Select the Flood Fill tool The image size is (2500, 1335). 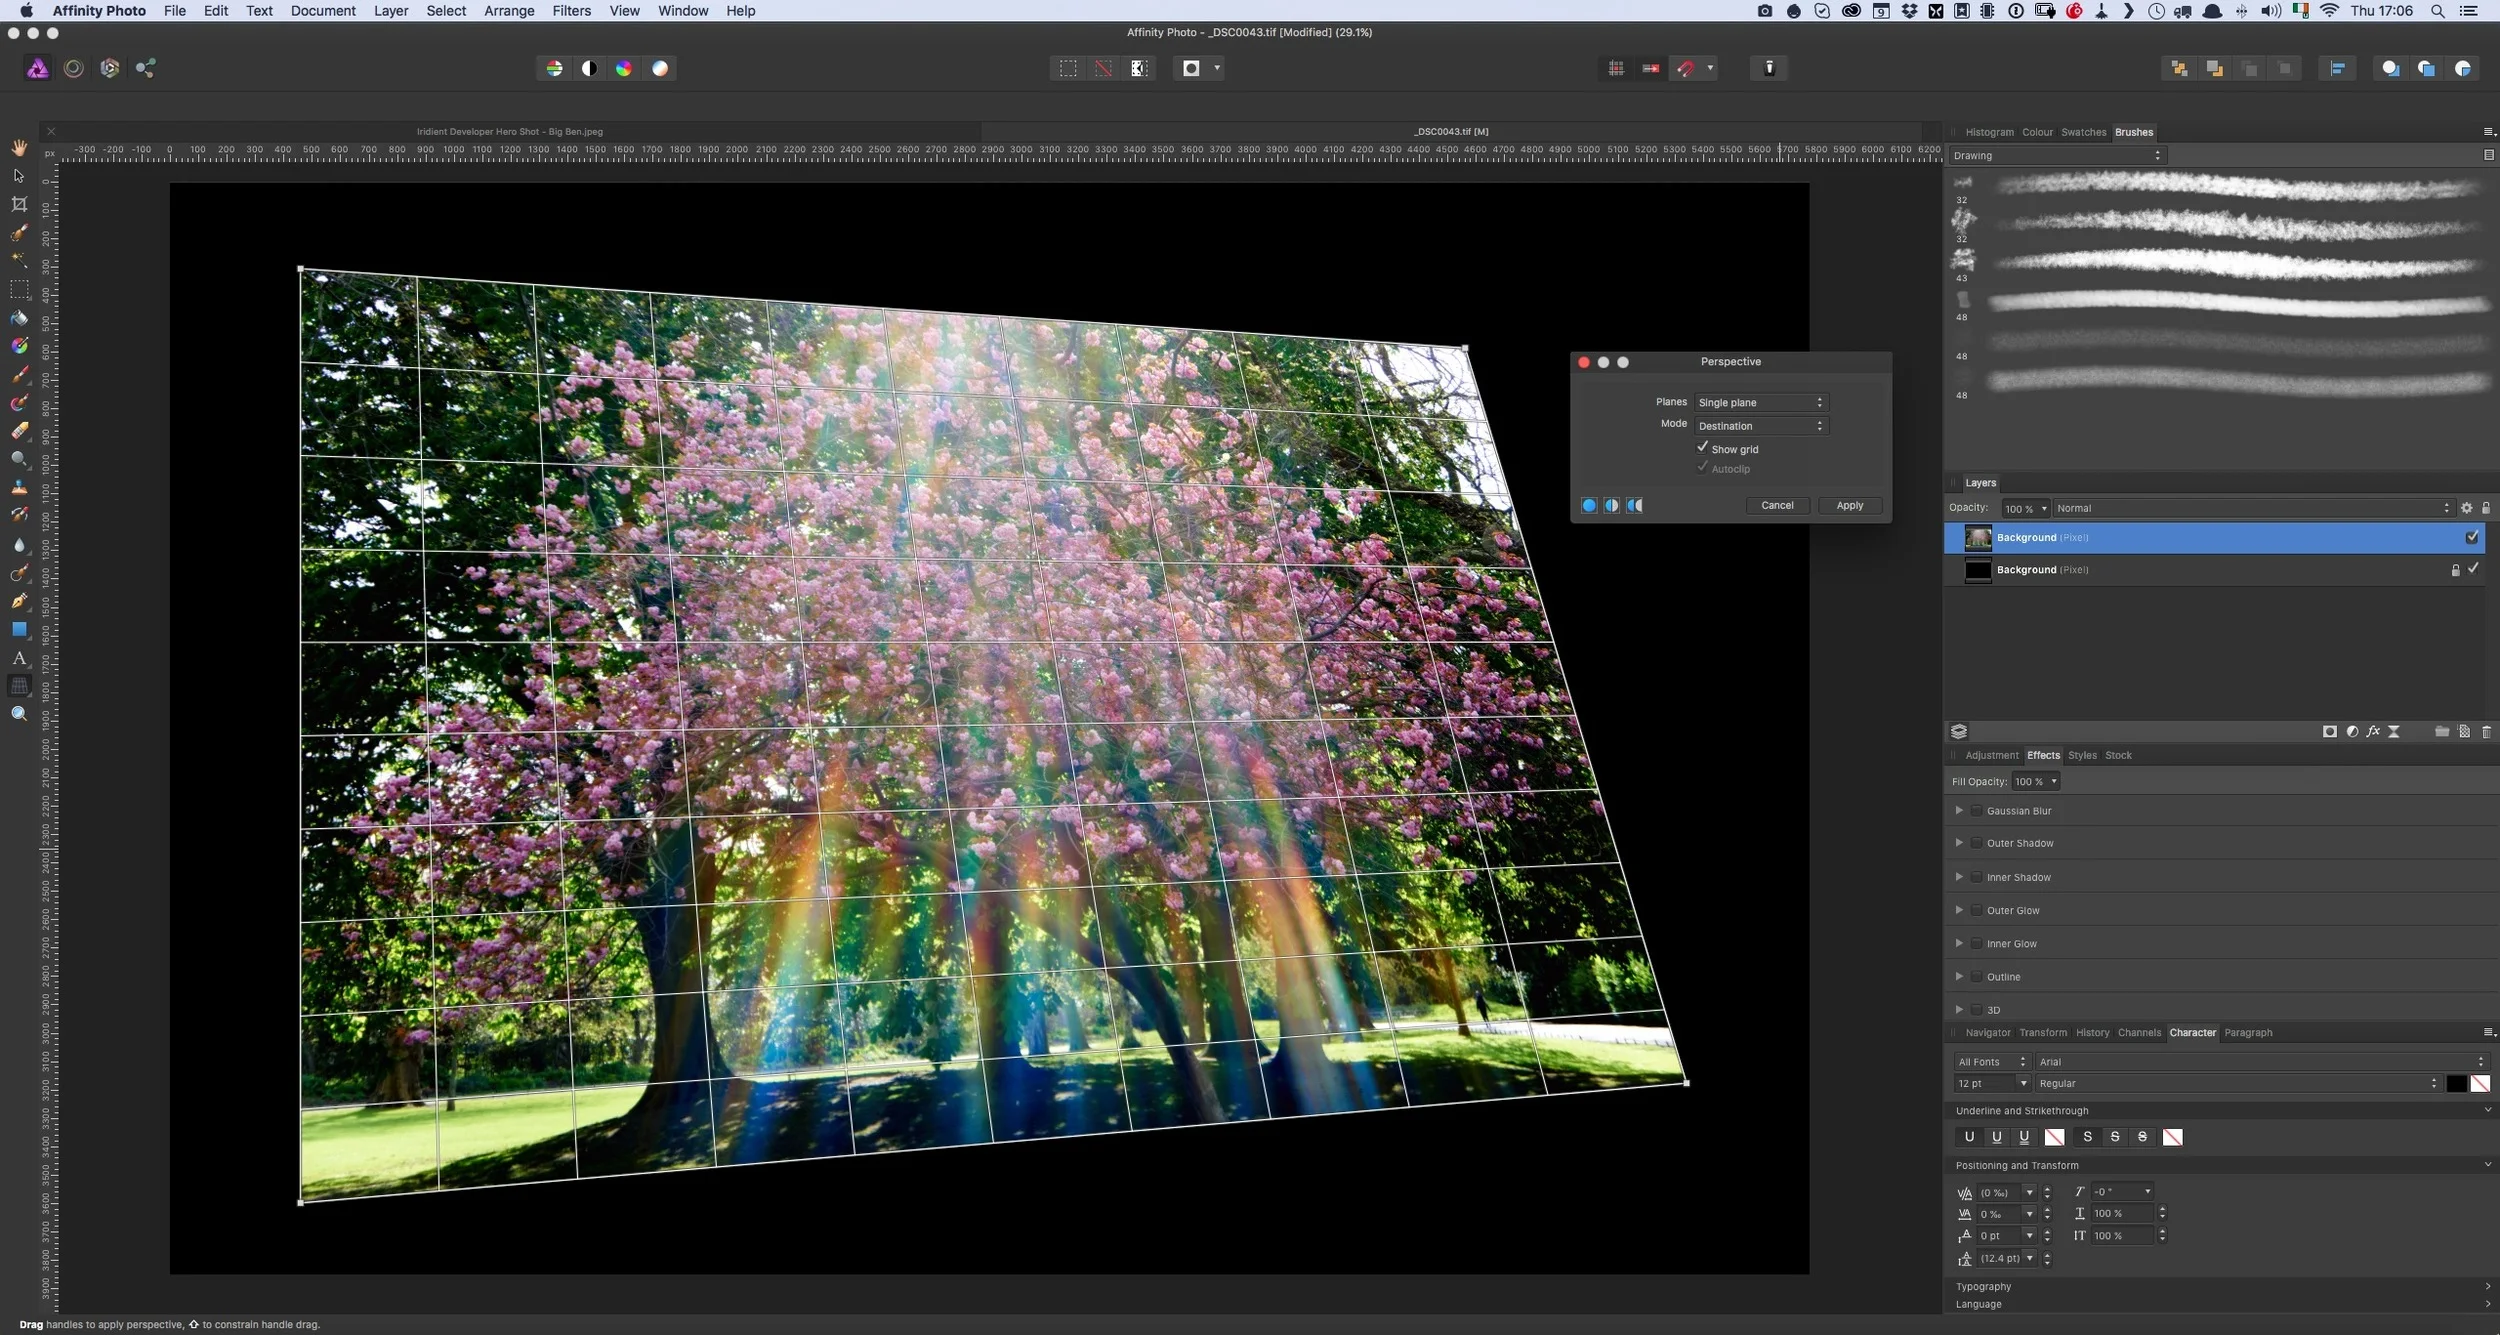point(19,318)
